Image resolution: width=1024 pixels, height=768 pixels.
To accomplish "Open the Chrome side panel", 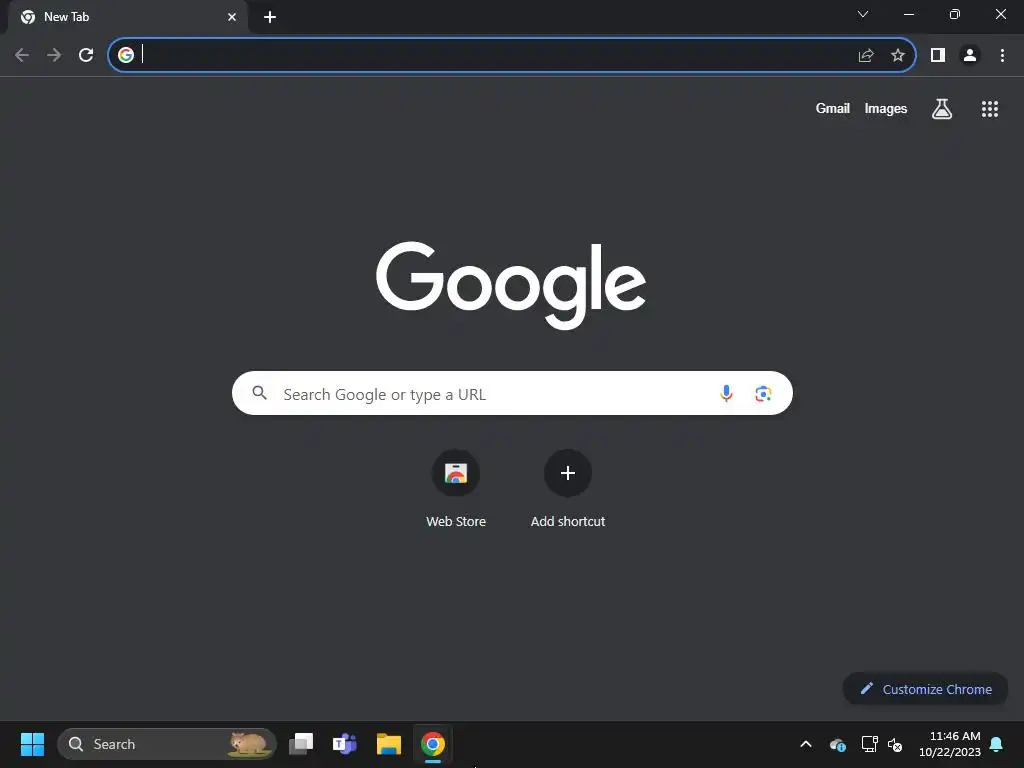I will click(938, 56).
